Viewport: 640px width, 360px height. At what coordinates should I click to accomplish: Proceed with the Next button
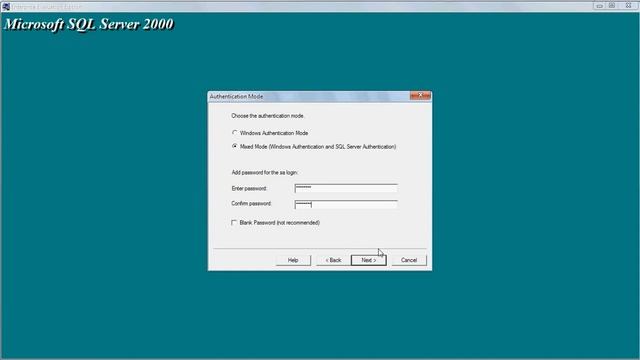pos(369,260)
